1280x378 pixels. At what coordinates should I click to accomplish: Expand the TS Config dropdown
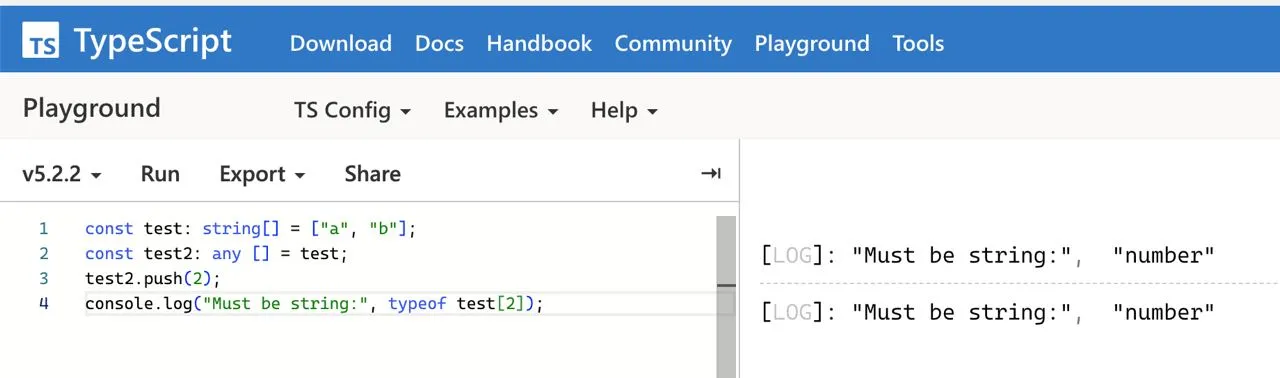pyautogui.click(x=352, y=110)
